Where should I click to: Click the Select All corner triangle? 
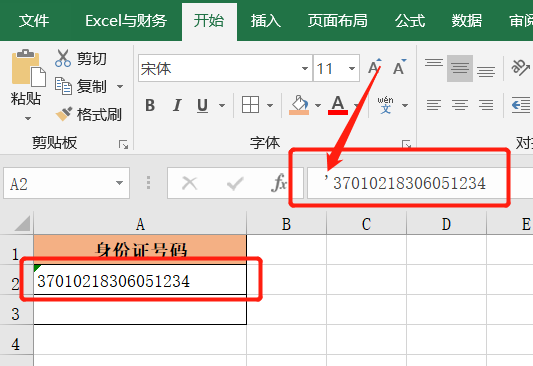pyautogui.click(x=22, y=224)
